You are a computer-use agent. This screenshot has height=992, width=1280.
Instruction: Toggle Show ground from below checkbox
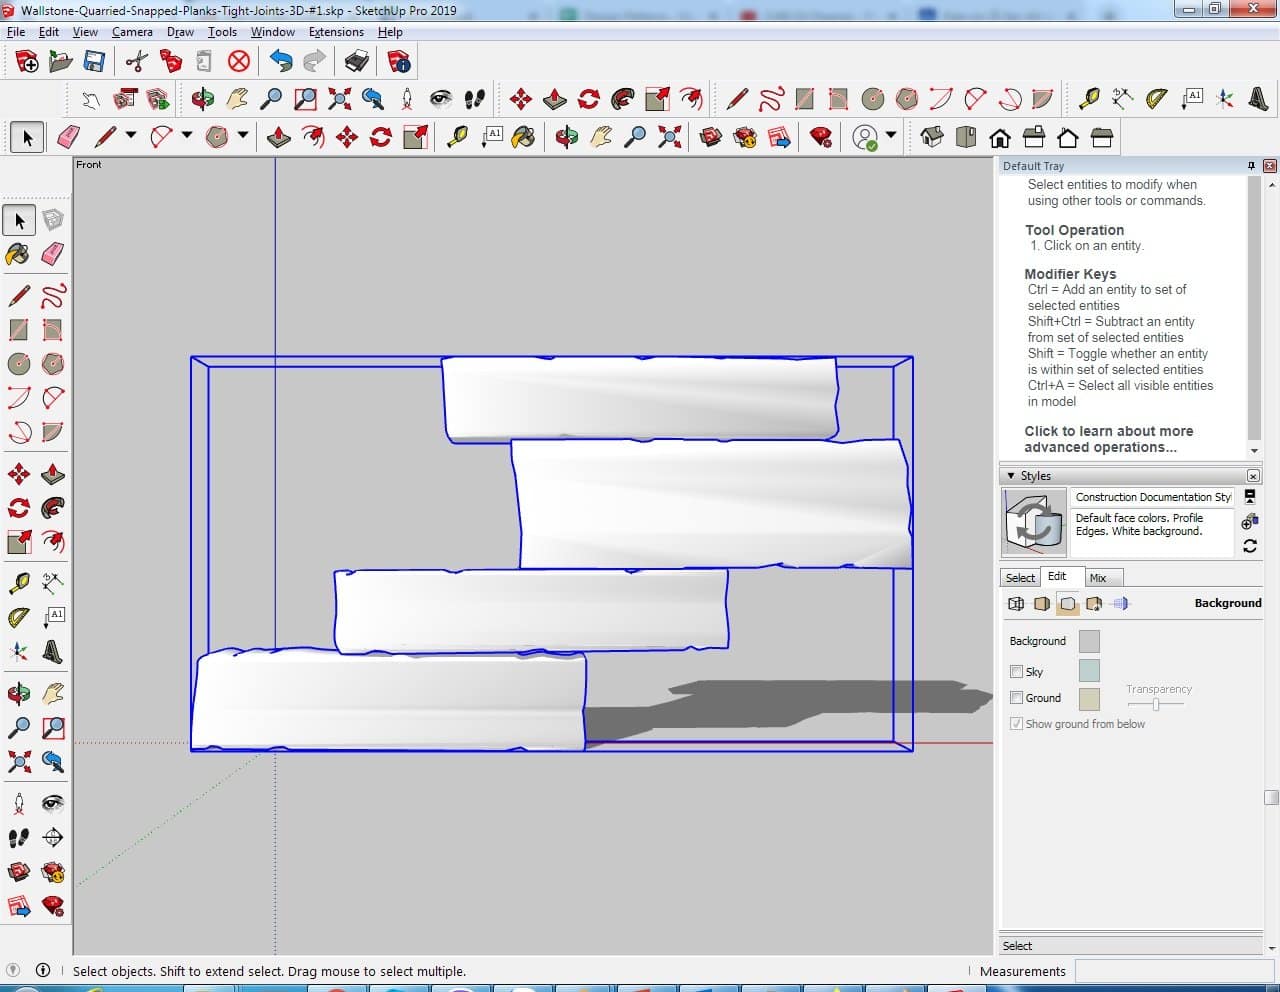coord(1017,724)
